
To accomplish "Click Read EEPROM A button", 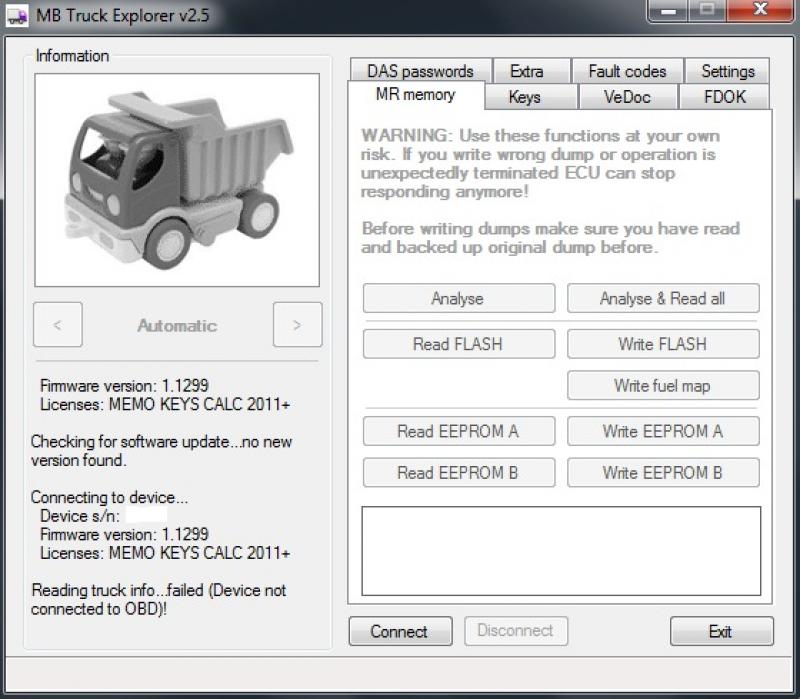I will click(459, 431).
